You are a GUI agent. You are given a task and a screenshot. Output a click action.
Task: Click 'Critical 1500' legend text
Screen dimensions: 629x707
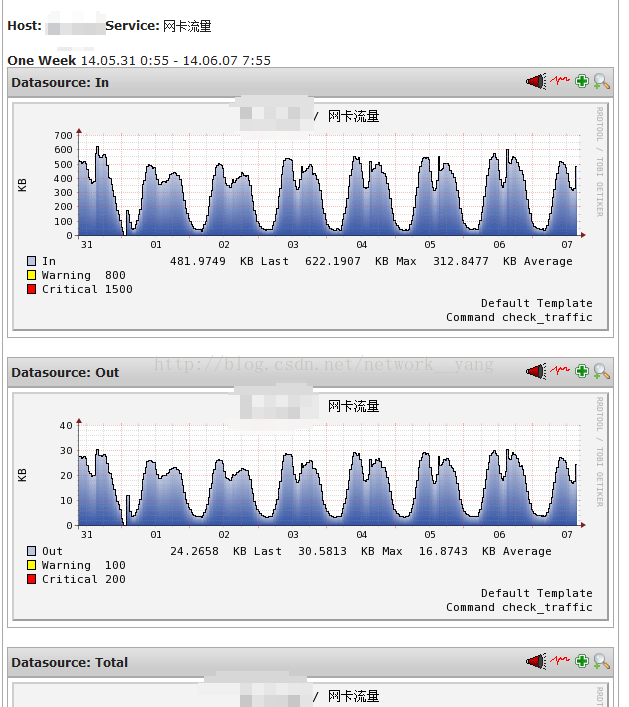(87, 289)
